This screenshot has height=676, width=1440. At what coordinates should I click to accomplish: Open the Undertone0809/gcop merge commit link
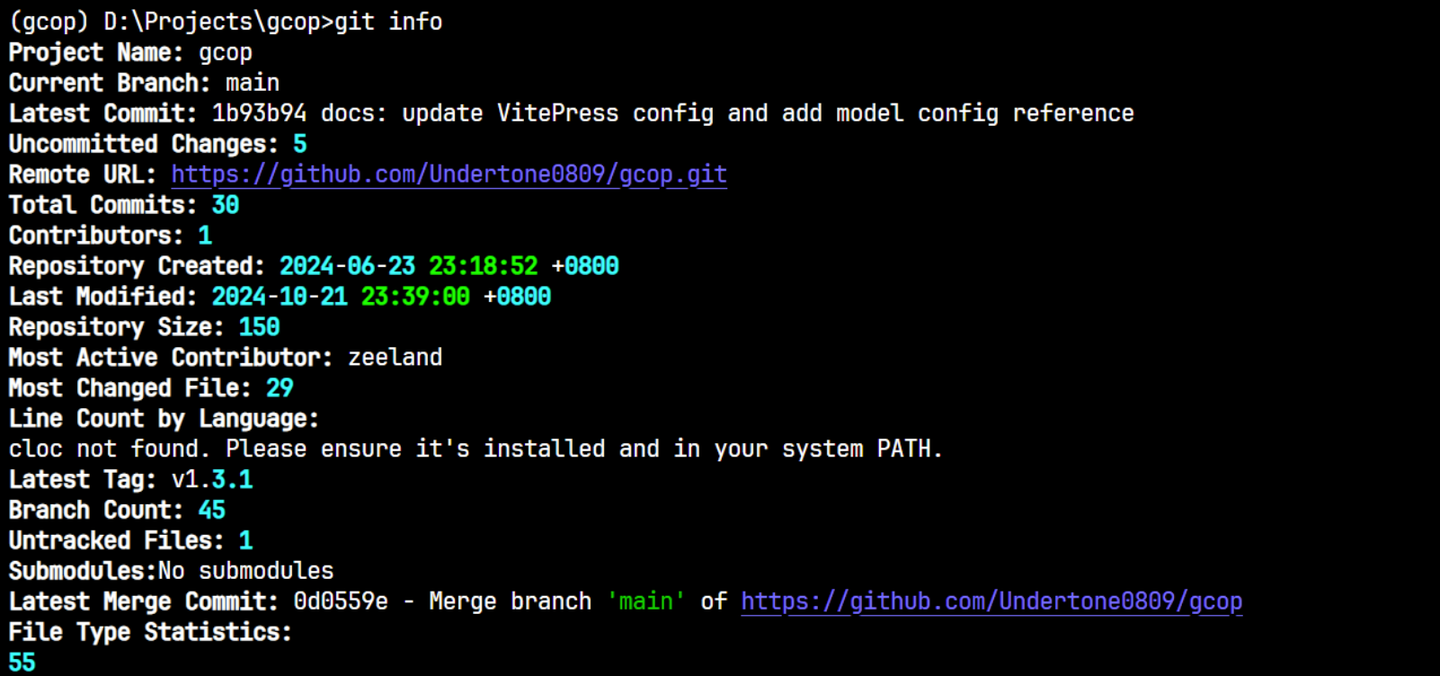click(x=991, y=602)
